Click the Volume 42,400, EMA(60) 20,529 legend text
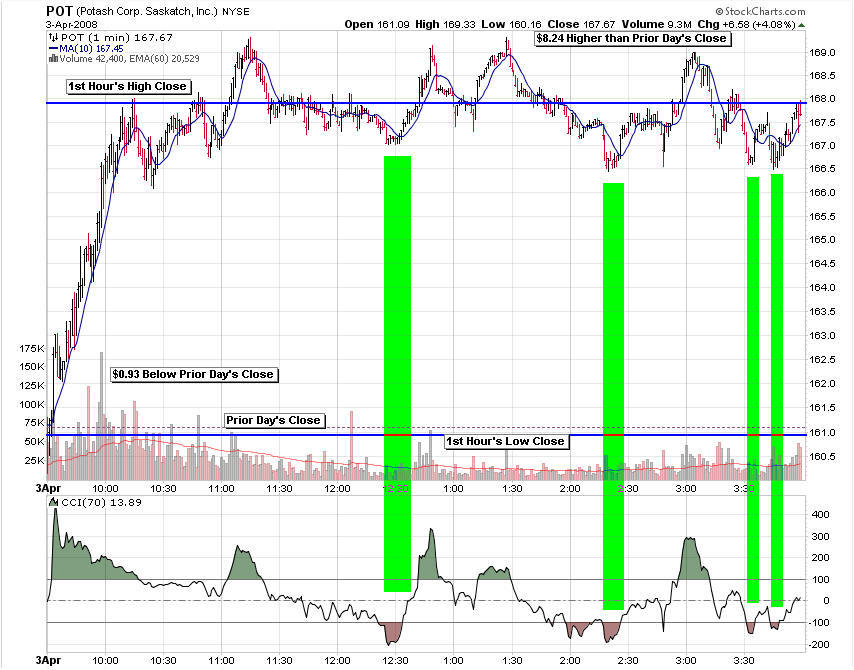854x670 pixels. point(130,58)
